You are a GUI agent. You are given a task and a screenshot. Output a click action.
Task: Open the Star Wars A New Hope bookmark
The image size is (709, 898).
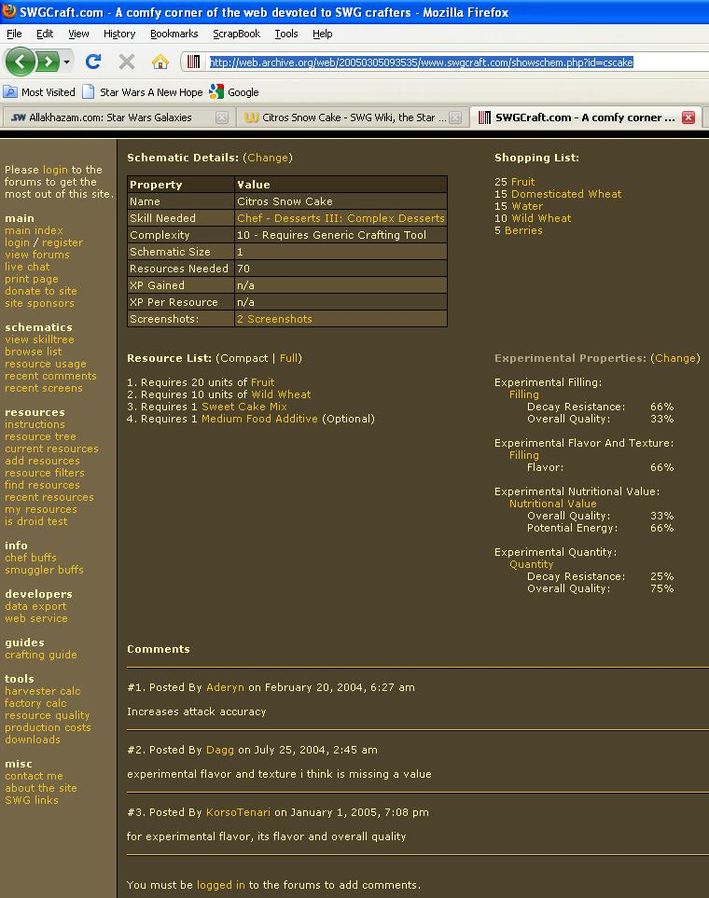tap(143, 92)
